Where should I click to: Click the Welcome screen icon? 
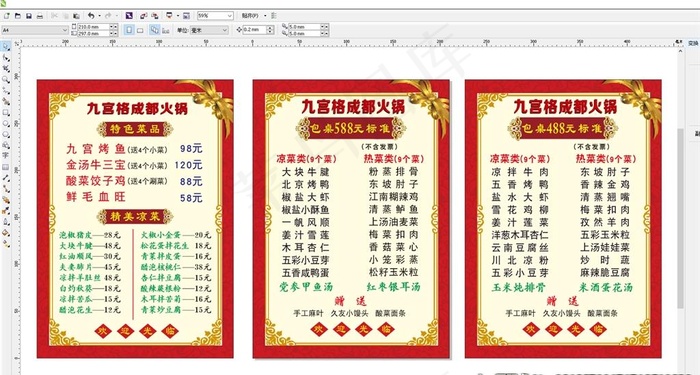[x=186, y=16]
